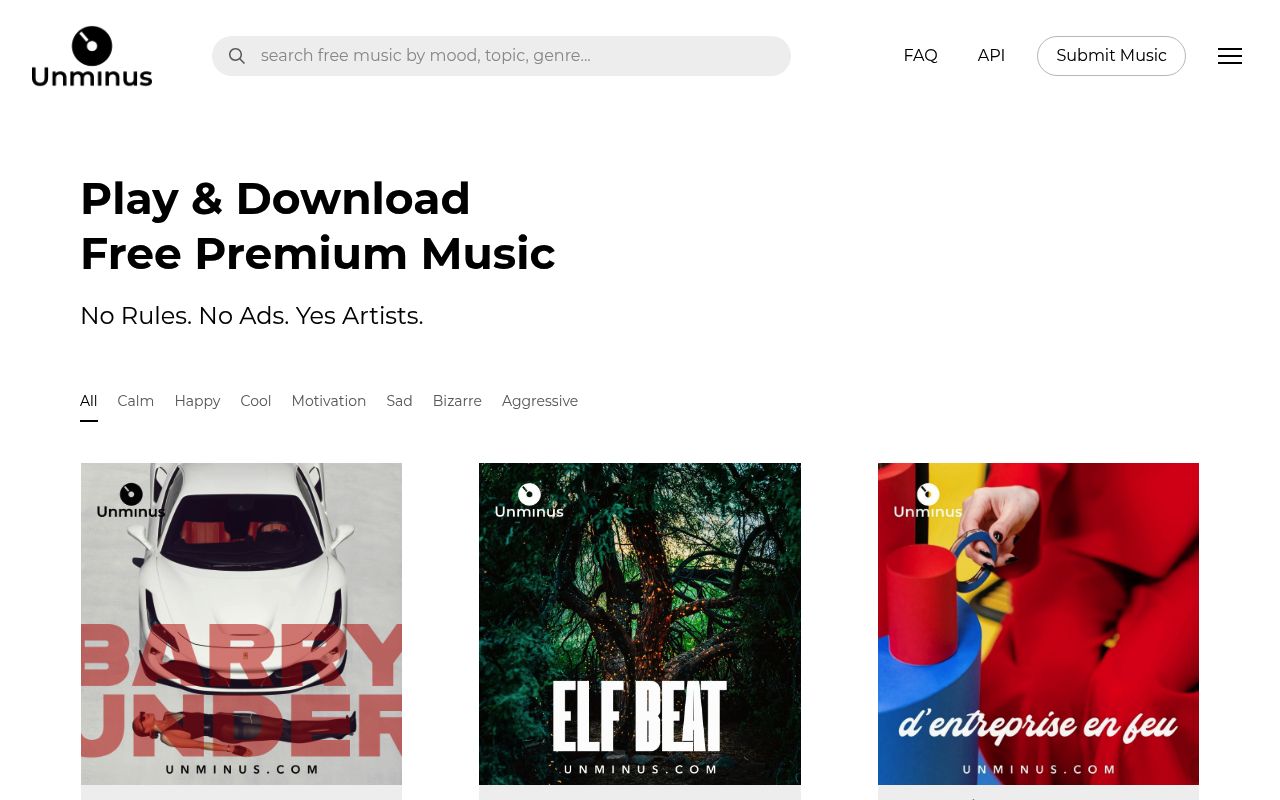Click Unminus logo on Elf Beat cover
This screenshot has height=800, width=1280.
(x=529, y=501)
